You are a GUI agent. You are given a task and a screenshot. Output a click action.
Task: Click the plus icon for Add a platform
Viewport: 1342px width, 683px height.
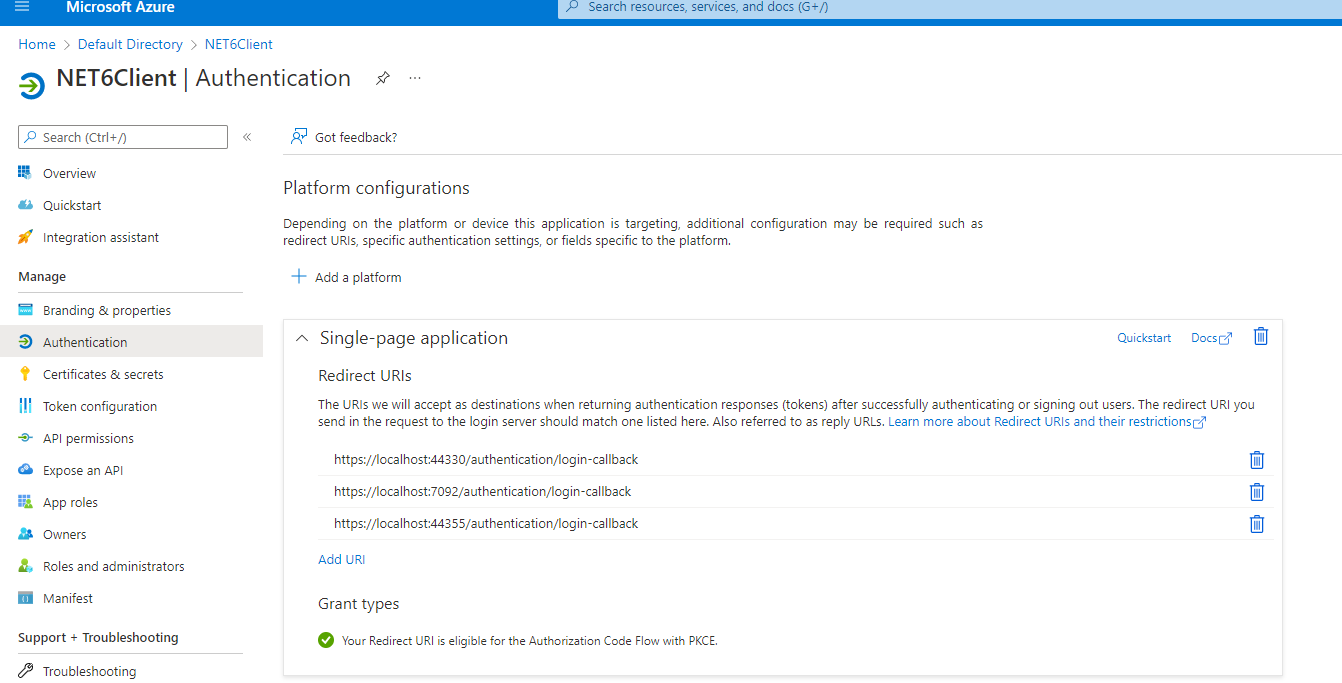coord(298,276)
